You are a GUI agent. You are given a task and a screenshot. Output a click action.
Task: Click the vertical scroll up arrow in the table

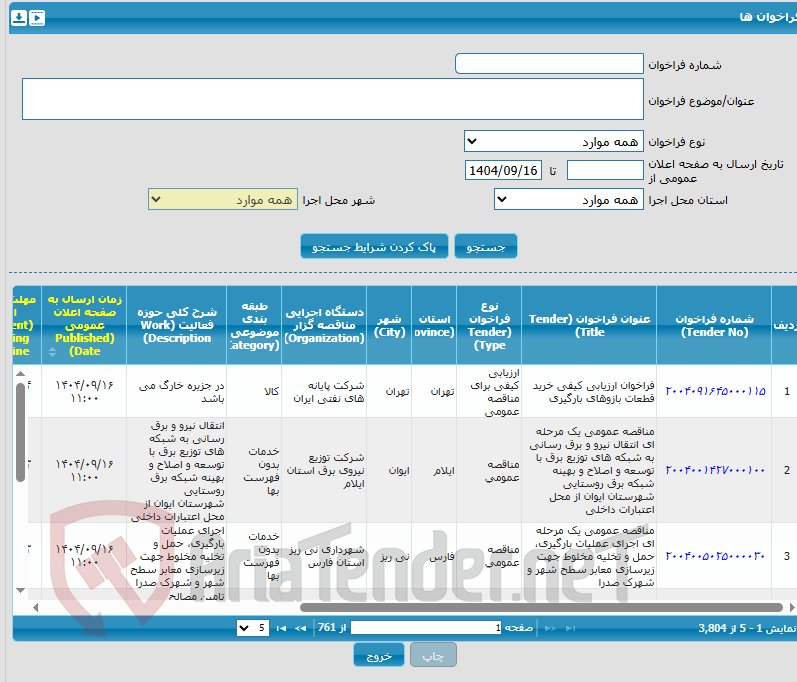[20, 374]
